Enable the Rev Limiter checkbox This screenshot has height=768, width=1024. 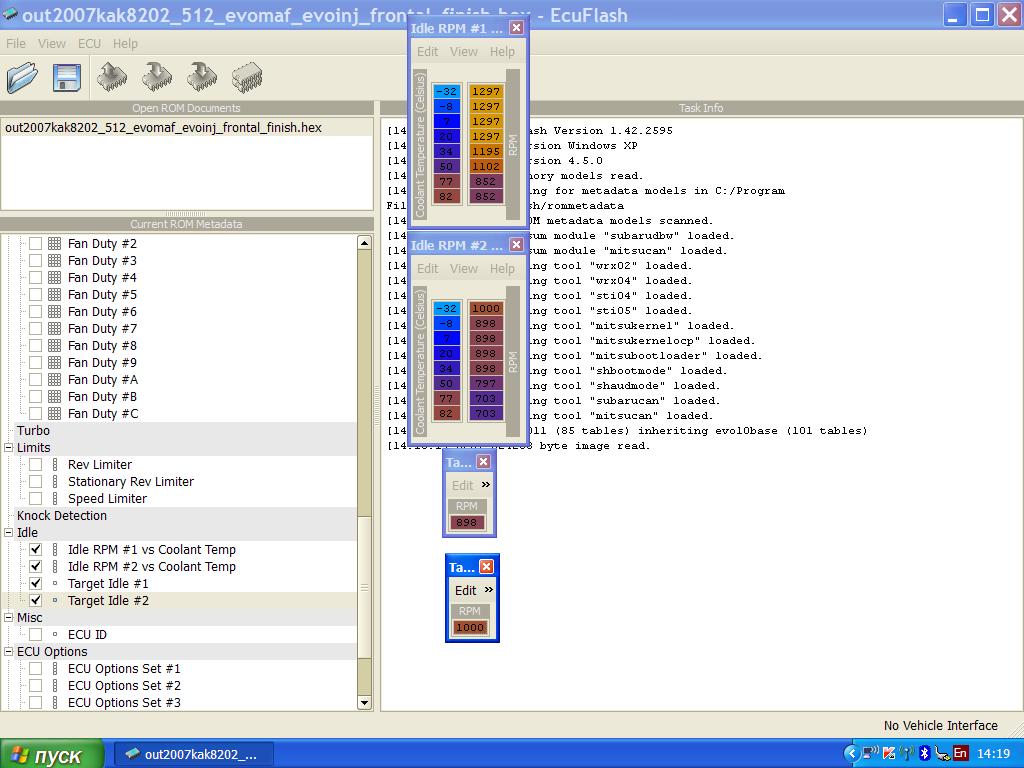pos(36,465)
